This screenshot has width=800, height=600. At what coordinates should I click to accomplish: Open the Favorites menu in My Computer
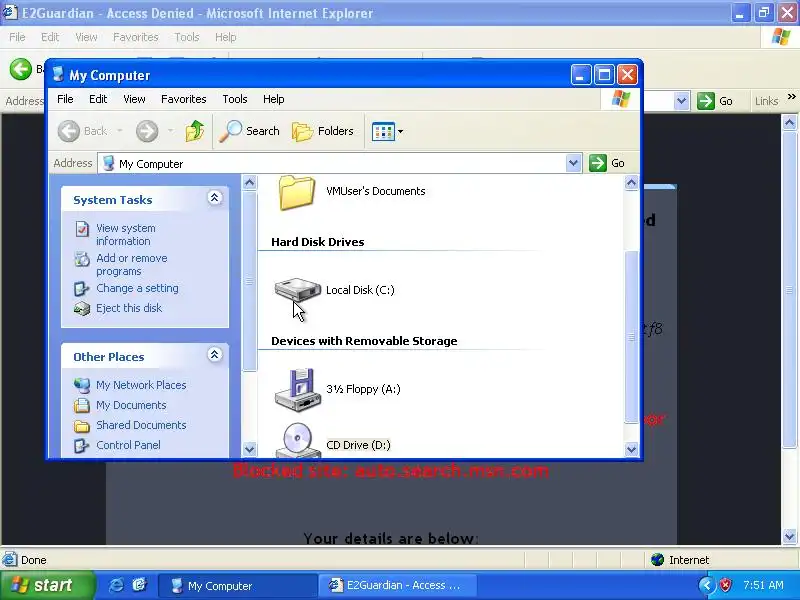pos(184,99)
